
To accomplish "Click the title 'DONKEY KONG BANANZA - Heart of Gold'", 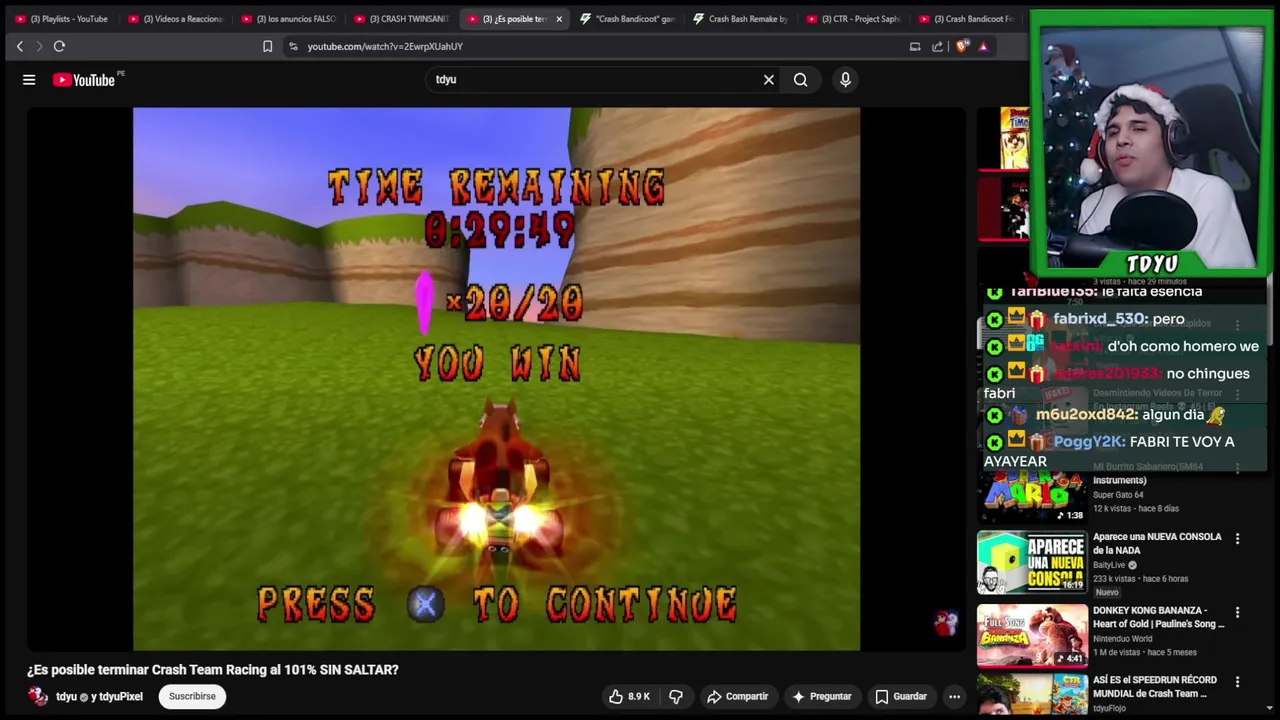I will click(1158, 617).
